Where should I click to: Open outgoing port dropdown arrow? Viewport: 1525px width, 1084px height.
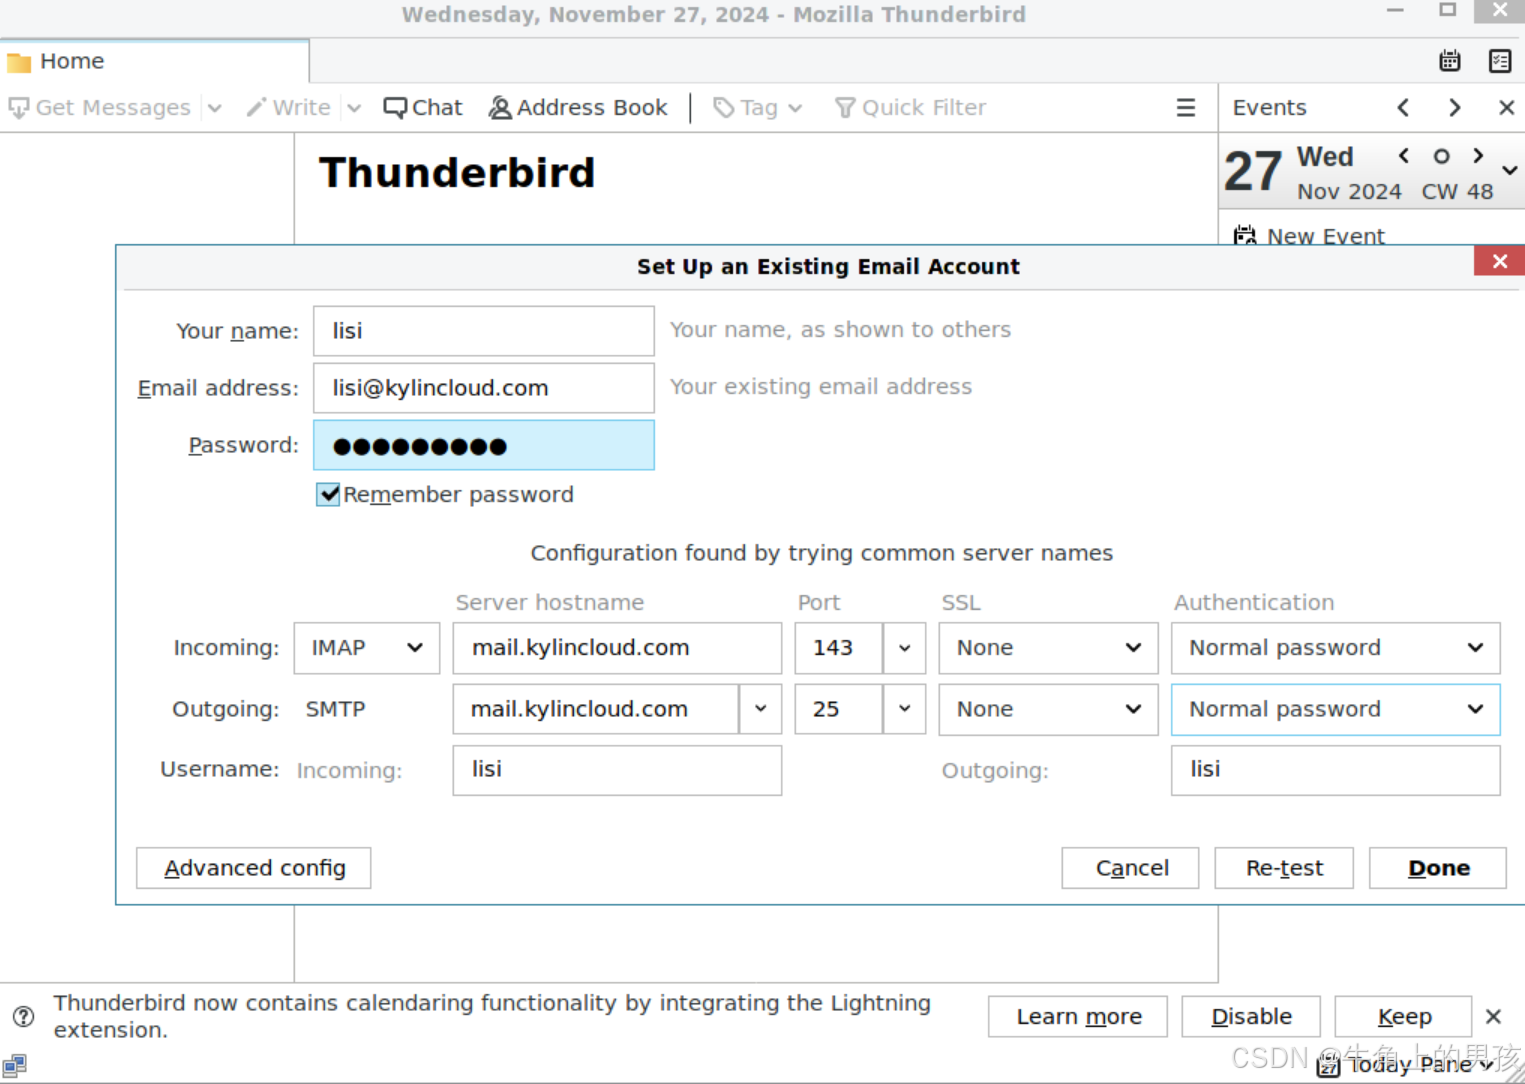(x=904, y=709)
